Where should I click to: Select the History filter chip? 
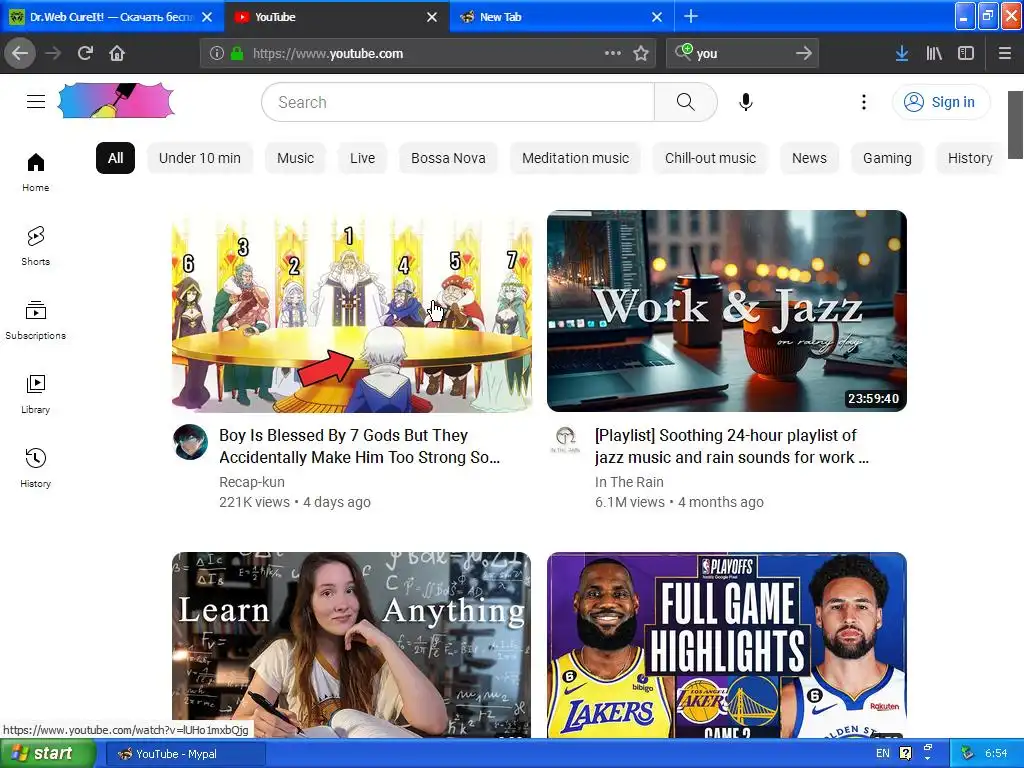(x=970, y=158)
